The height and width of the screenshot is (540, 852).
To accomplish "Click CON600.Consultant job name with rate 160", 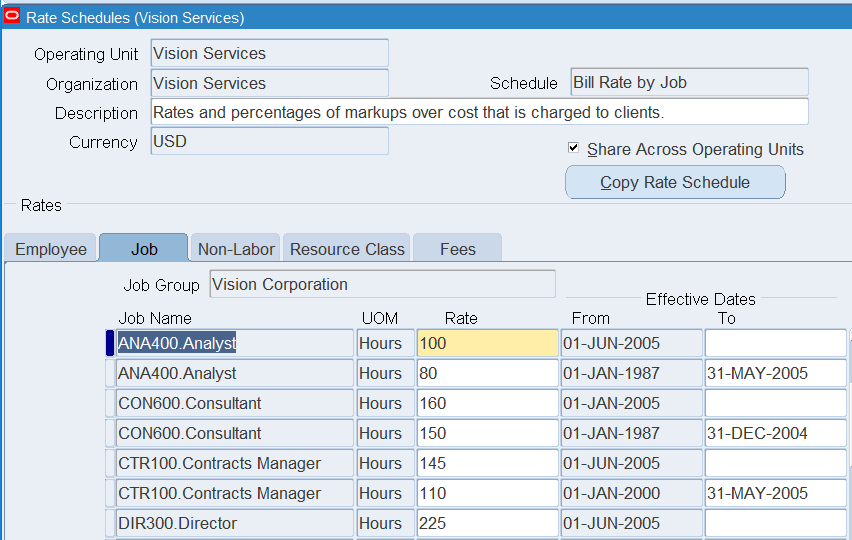I will tap(235, 403).
